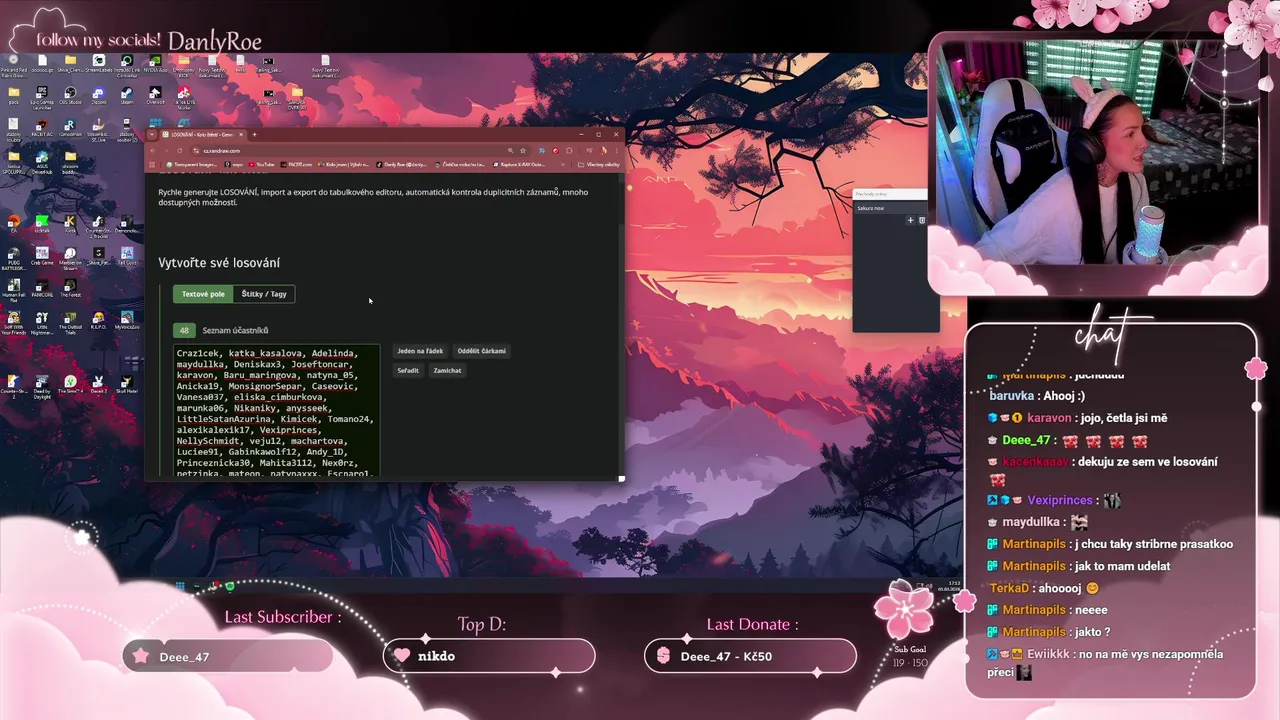Open the Crab Game desktop icon

[42, 257]
